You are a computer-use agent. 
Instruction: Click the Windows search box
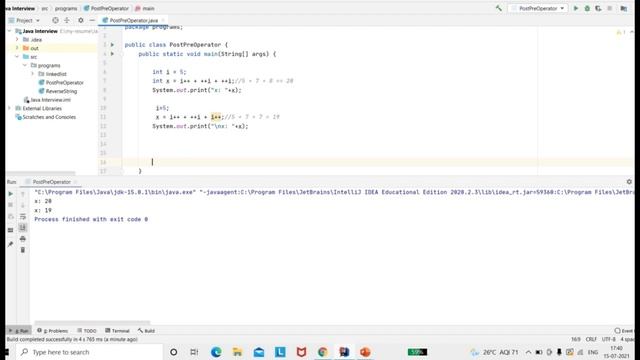(x=90, y=352)
